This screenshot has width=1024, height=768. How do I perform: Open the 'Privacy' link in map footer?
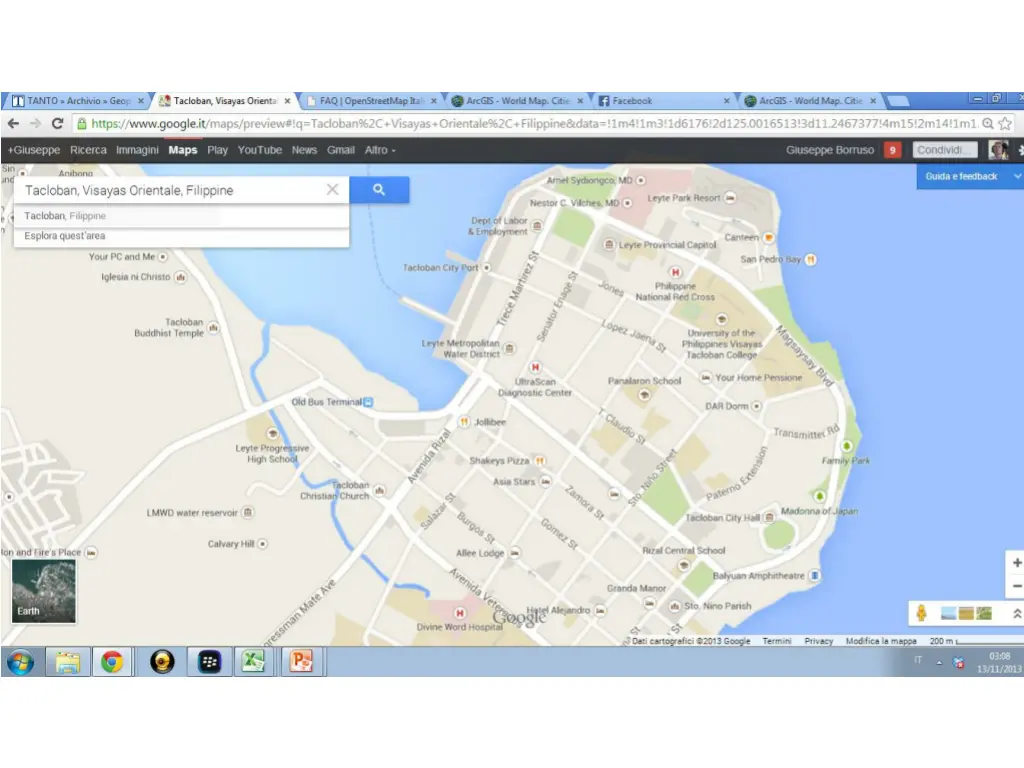[x=819, y=641]
